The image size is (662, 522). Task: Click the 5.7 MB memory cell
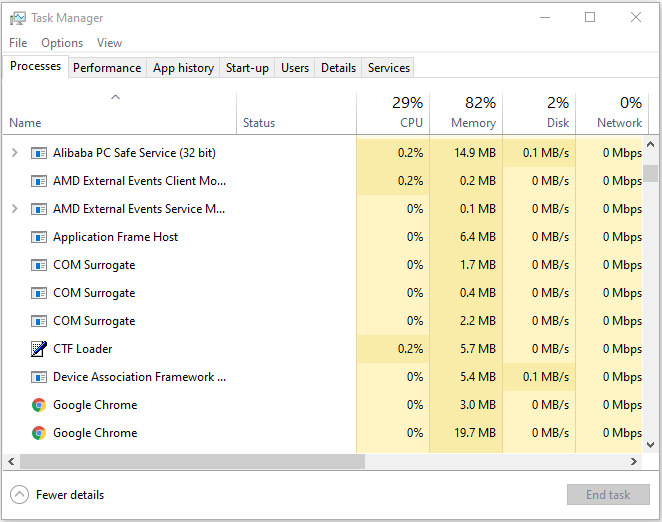click(466, 349)
